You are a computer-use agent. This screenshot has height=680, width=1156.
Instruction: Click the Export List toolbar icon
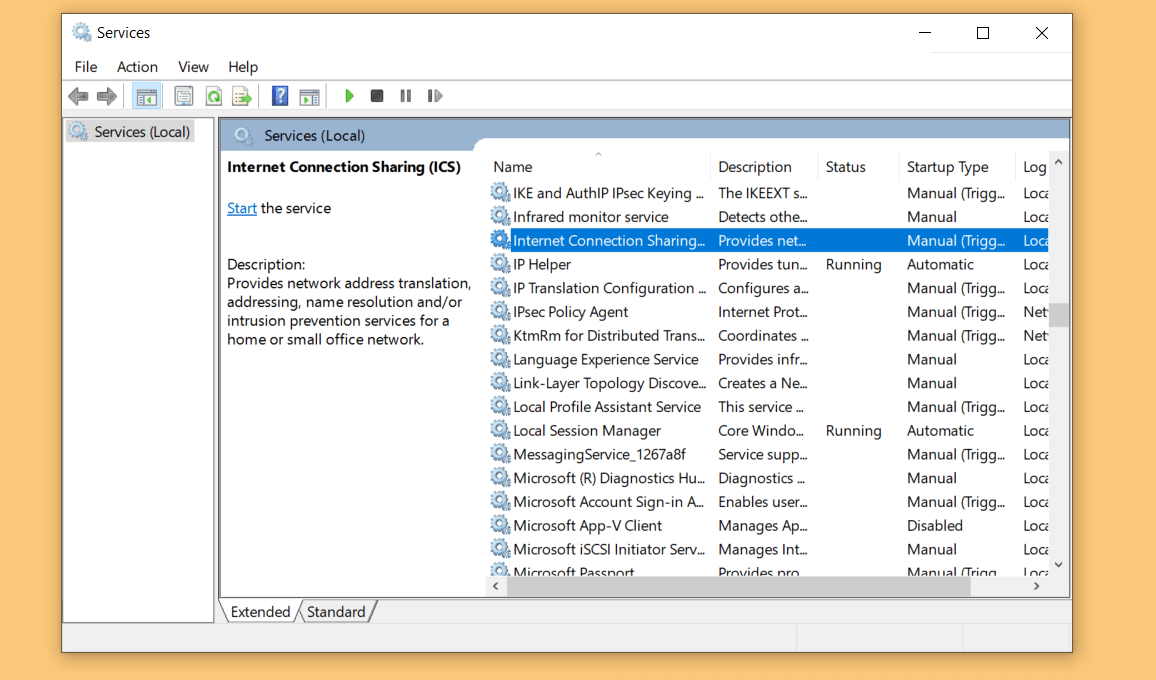pos(242,96)
